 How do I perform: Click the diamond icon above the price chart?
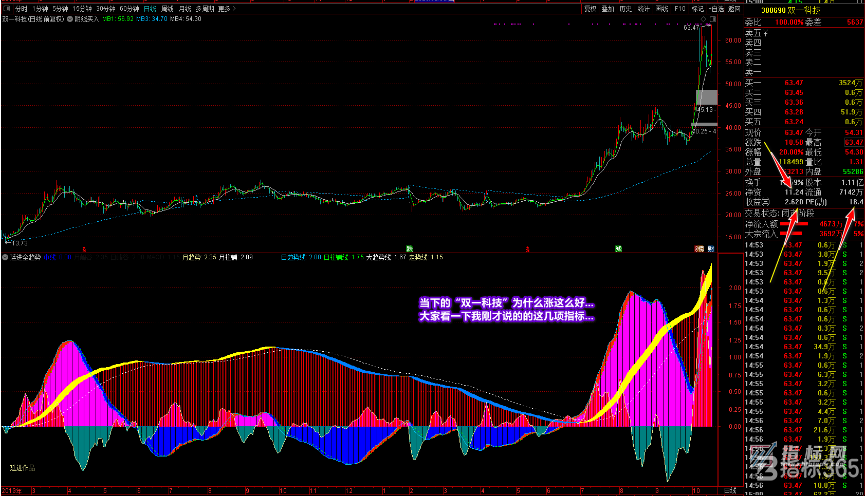click(705, 19)
